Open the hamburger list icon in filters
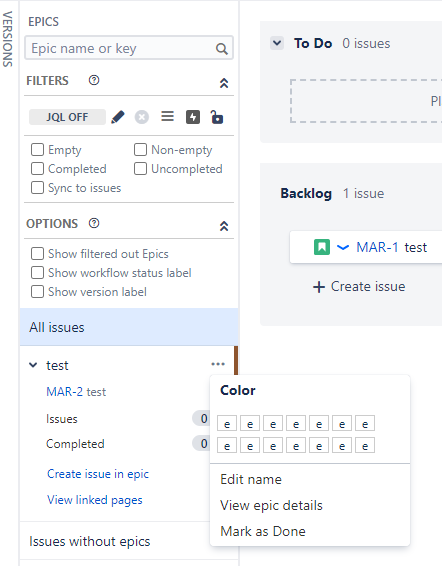 [x=167, y=117]
